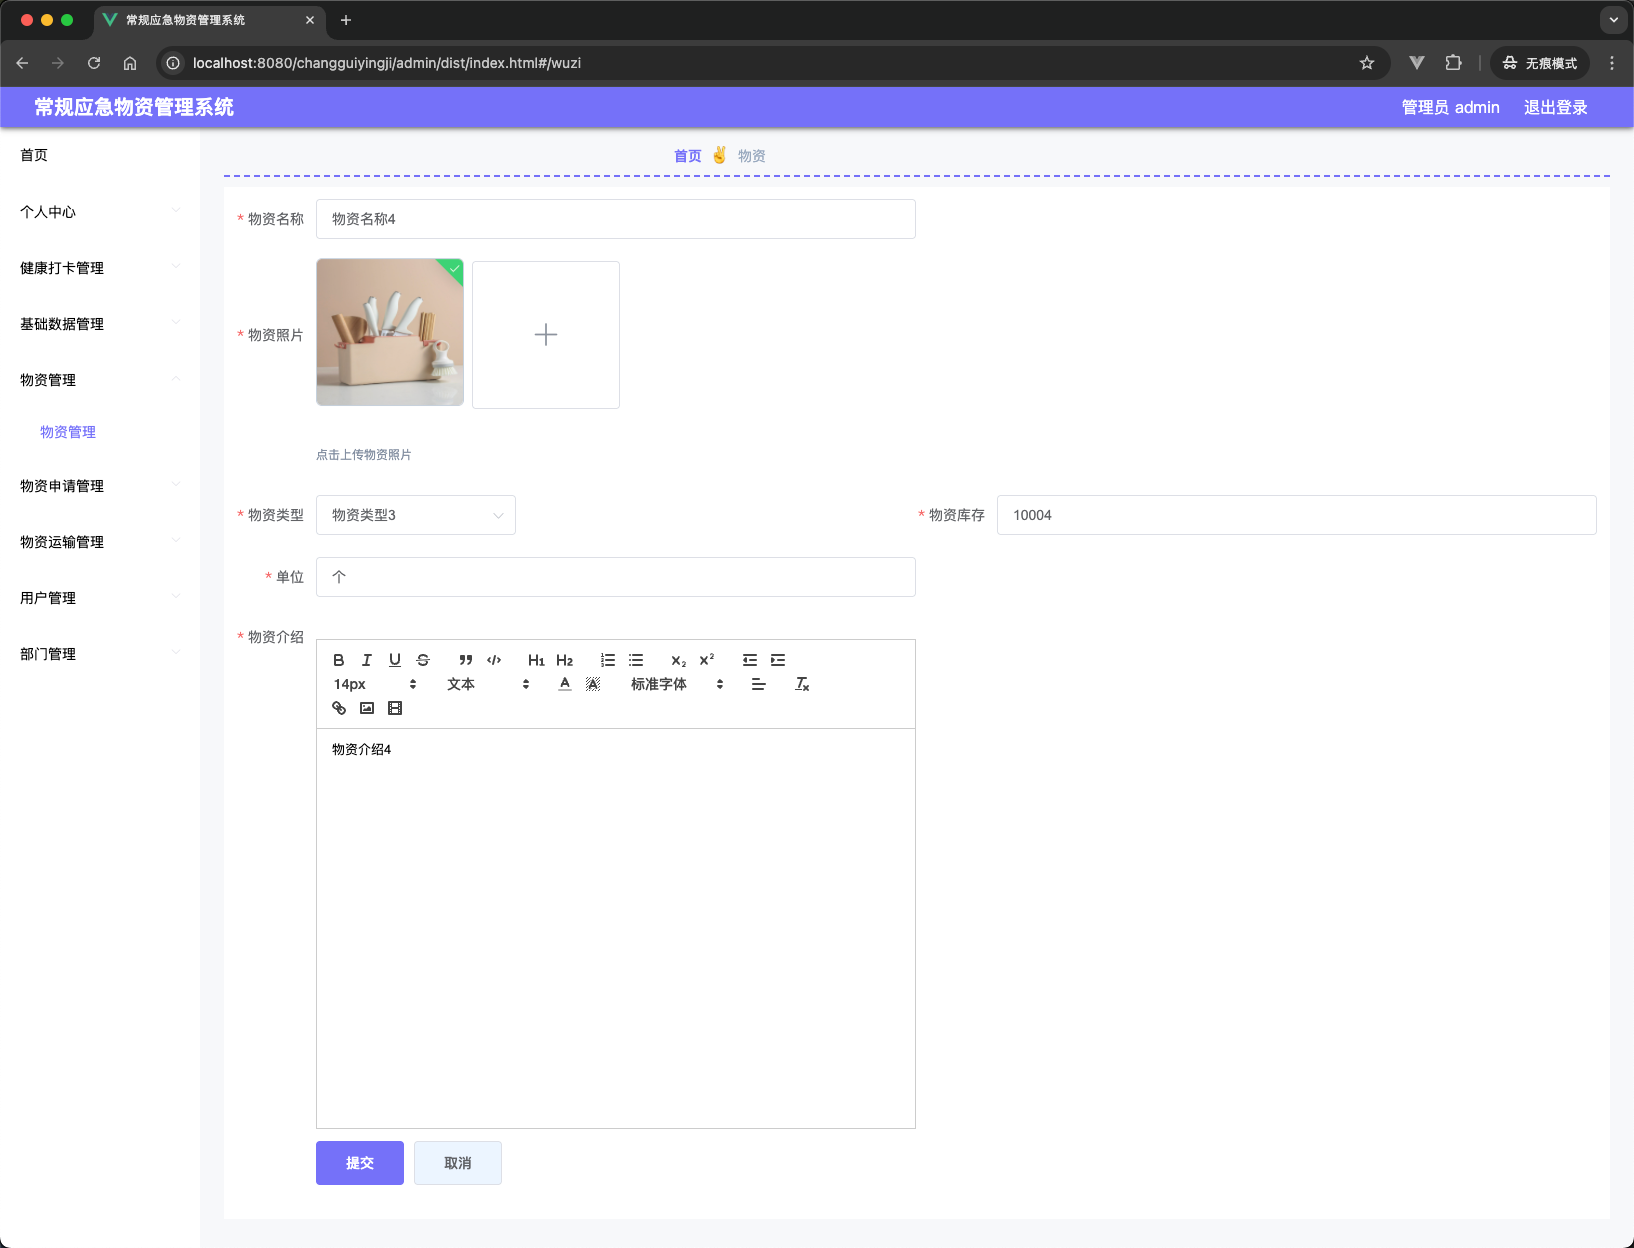This screenshot has width=1634, height=1248.
Task: Insert a code block in editor
Action: 494,660
